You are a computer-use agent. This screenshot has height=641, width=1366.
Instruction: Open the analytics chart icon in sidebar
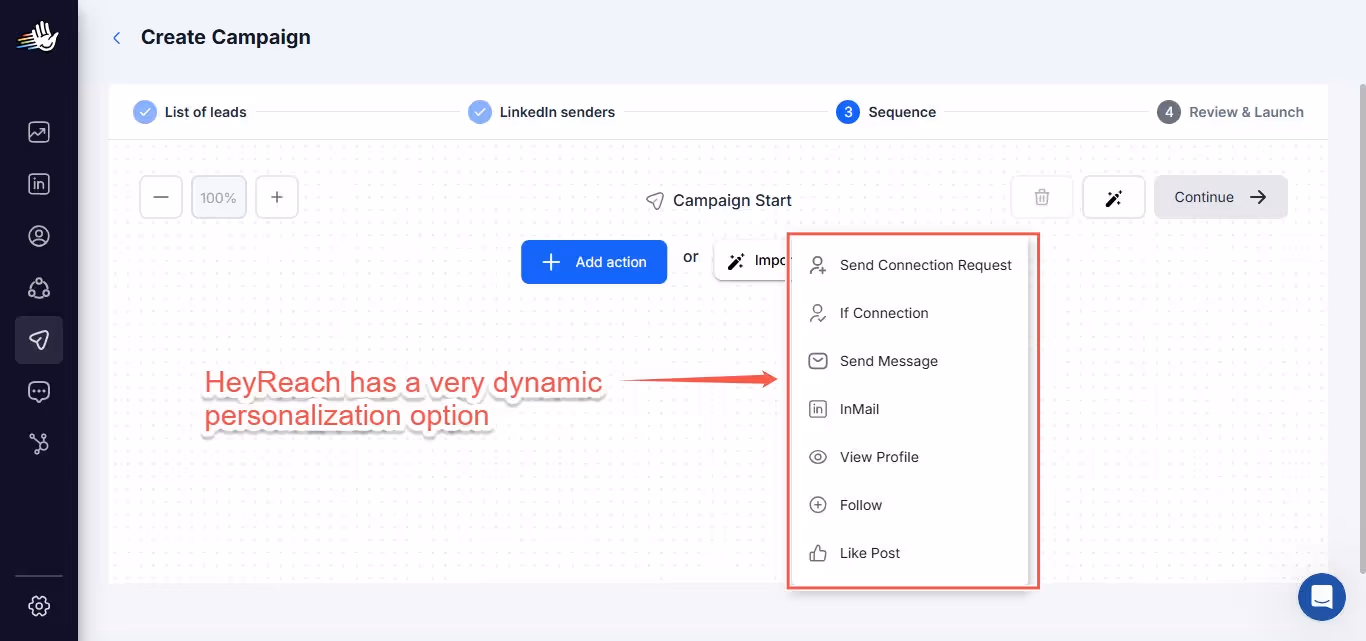click(x=38, y=131)
